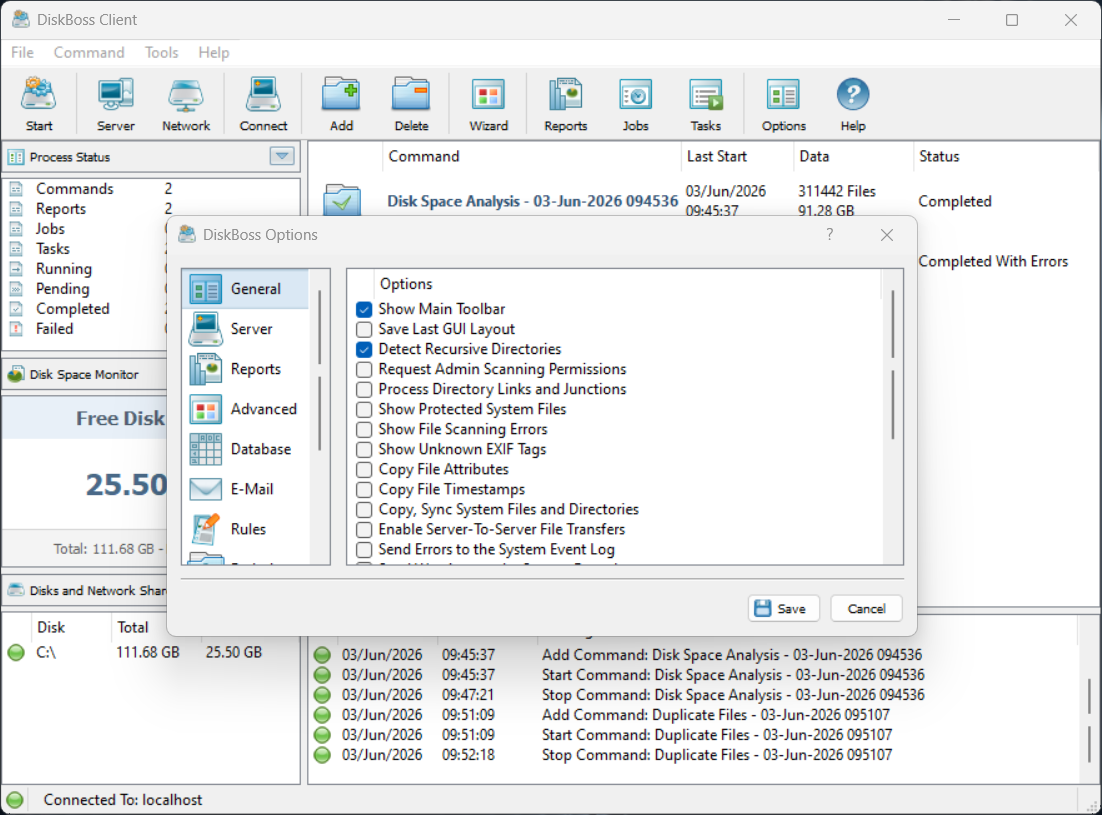Image resolution: width=1102 pixels, height=815 pixels.
Task: Open the Process Status dropdown arrow
Action: point(282,156)
